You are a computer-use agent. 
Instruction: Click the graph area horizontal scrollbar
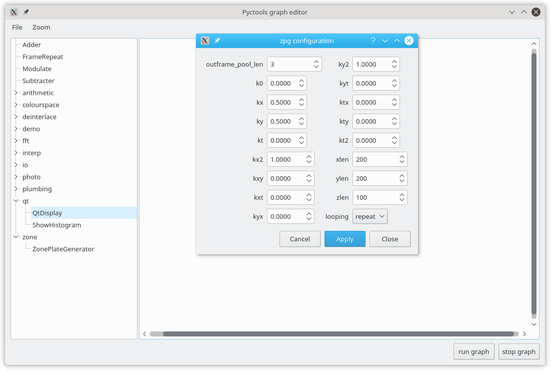coord(338,334)
